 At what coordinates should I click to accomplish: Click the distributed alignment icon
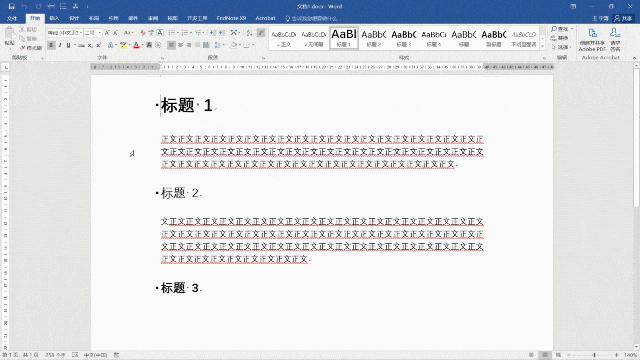coord(206,45)
